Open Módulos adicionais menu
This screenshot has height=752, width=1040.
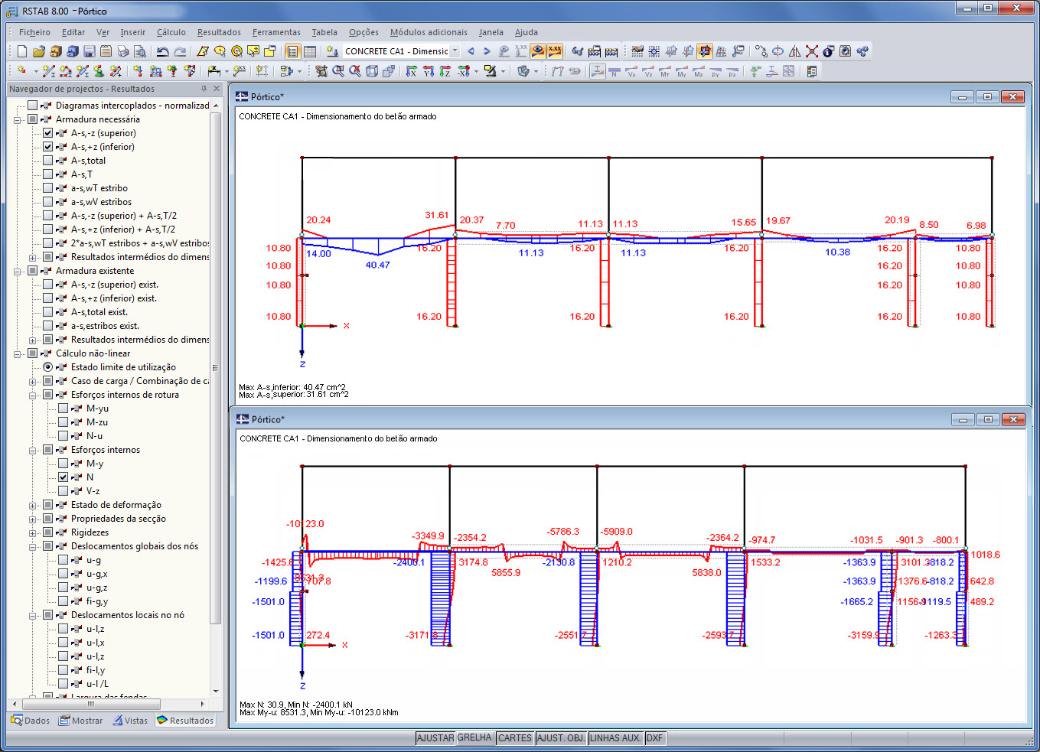(x=428, y=32)
